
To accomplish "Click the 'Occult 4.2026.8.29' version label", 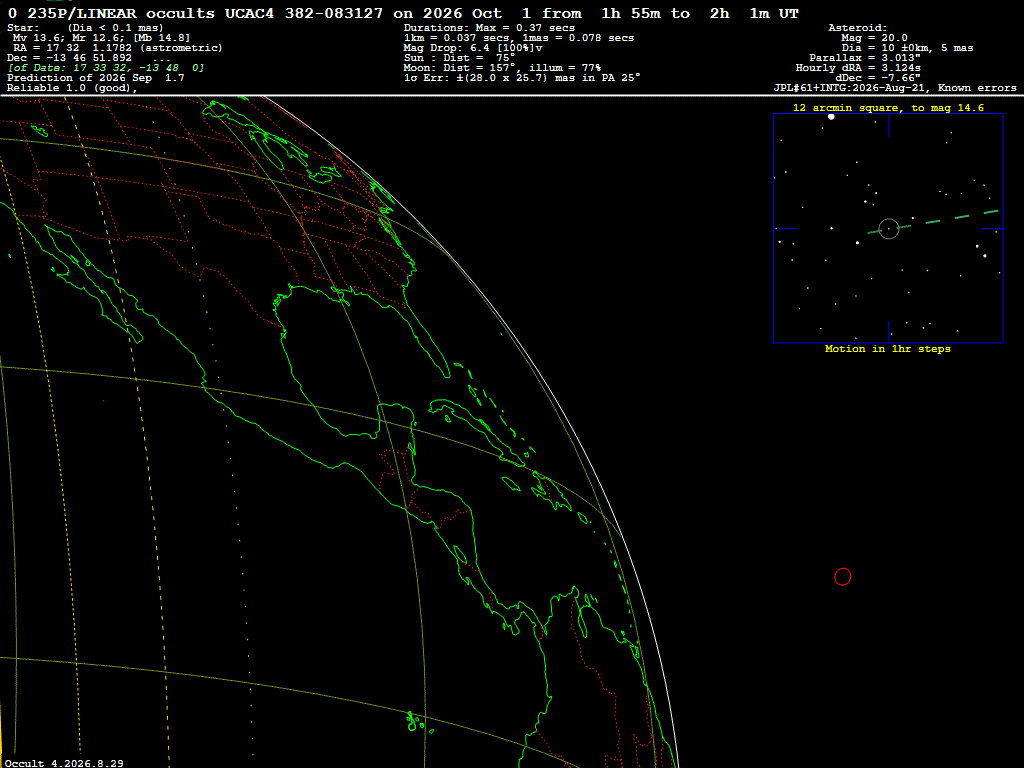I will click(x=64, y=763).
